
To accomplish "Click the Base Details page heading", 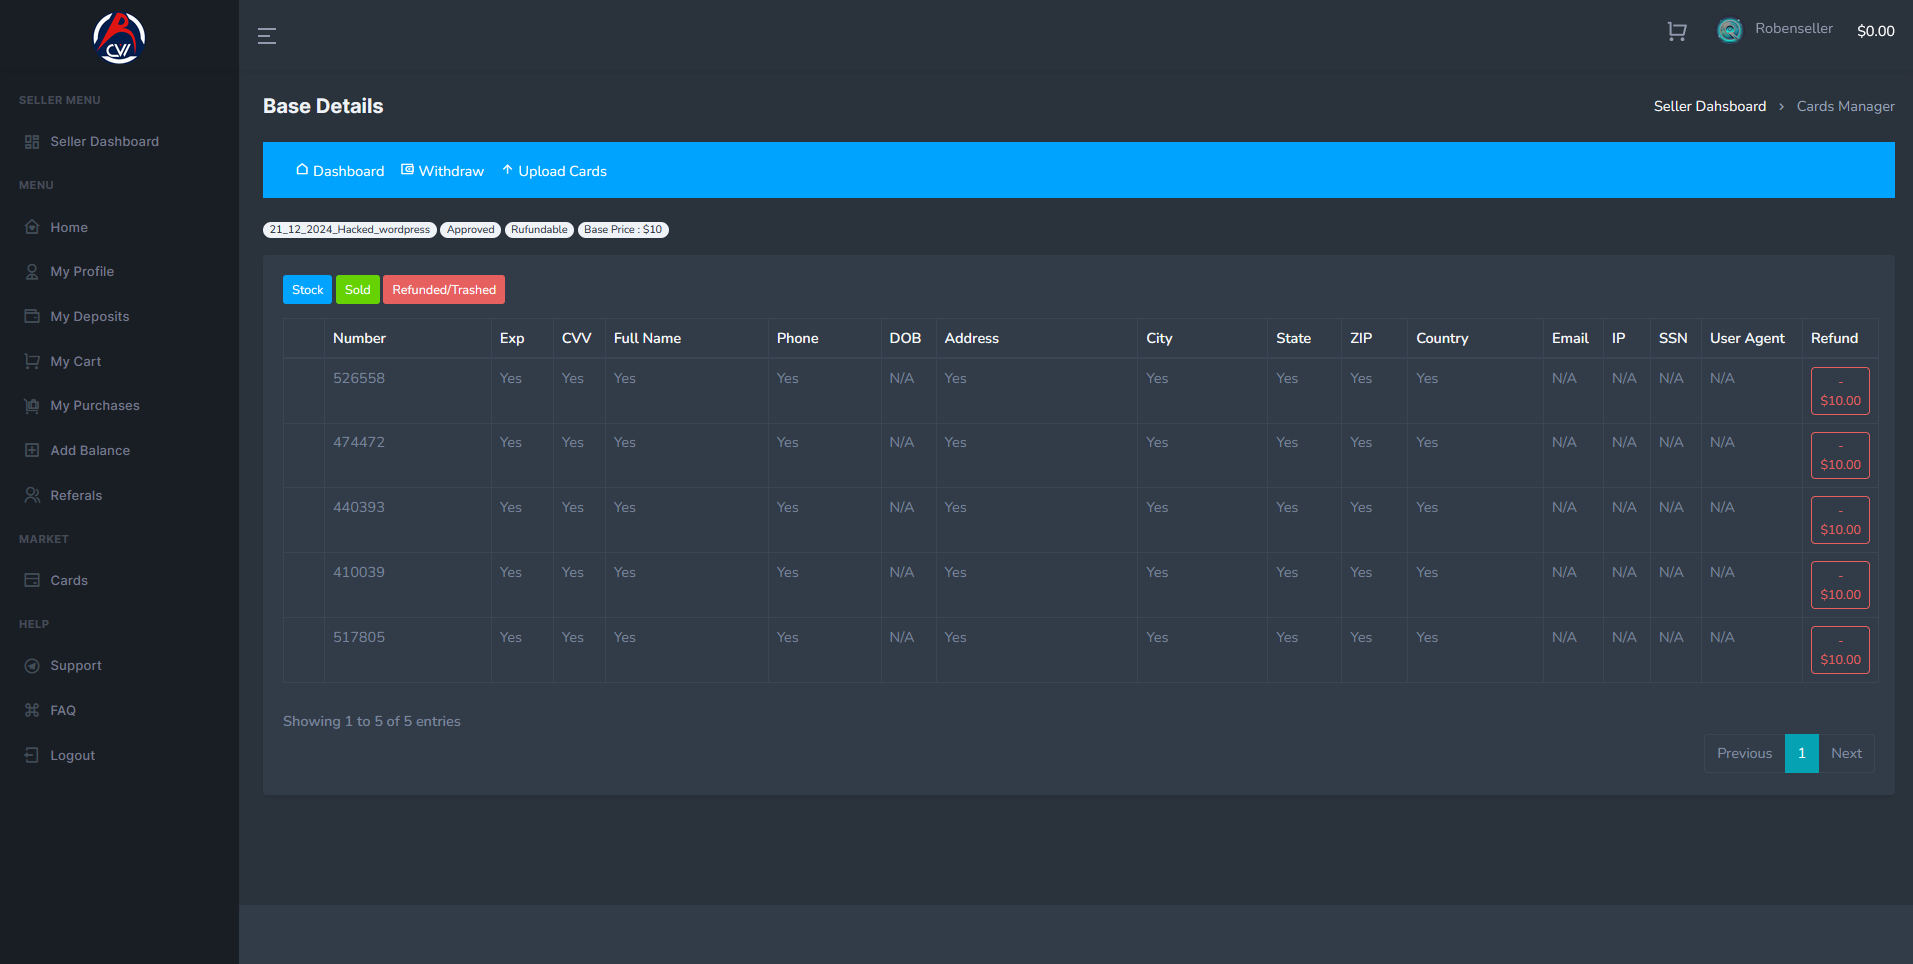I will pos(323,106).
